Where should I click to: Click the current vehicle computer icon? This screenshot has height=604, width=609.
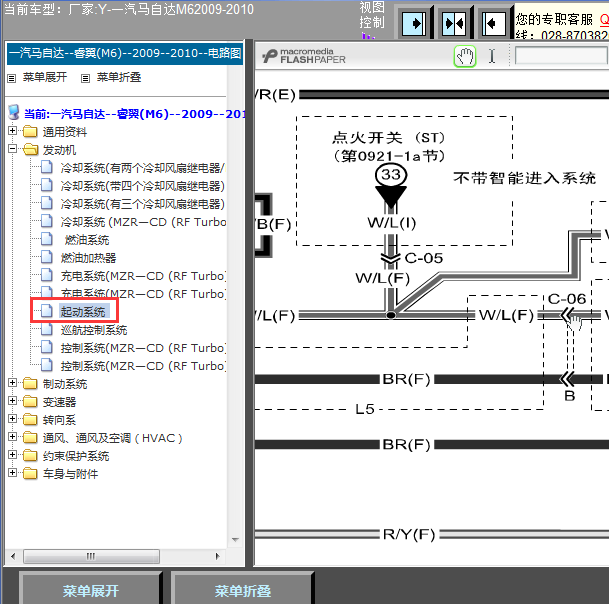14,112
